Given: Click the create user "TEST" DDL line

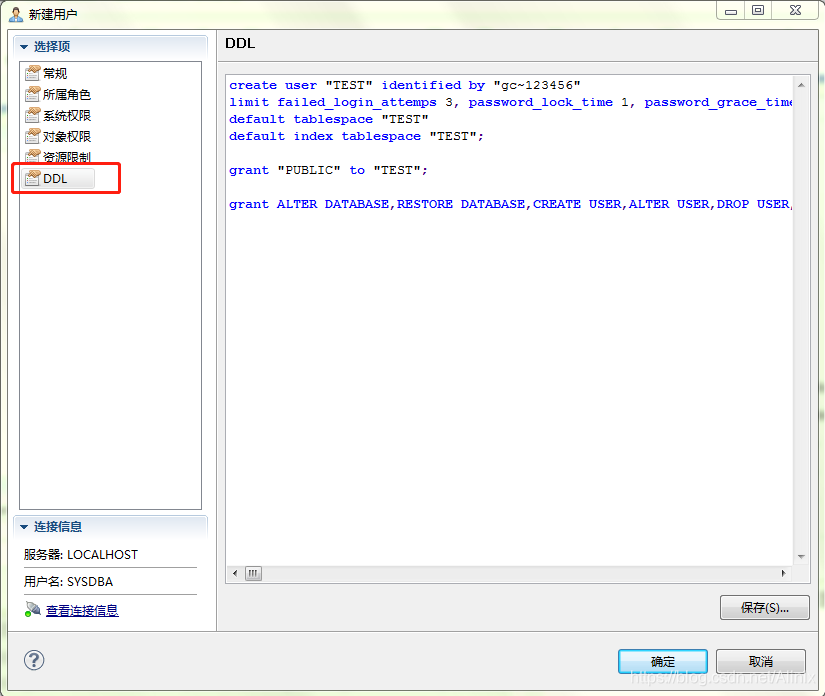Looking at the screenshot, I should [405, 85].
